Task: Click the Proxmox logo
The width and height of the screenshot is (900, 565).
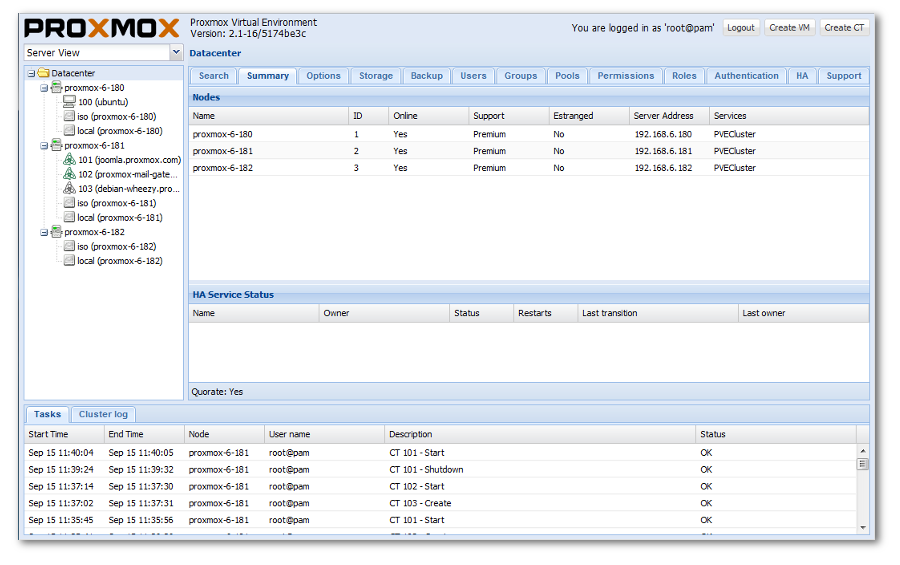Action: 102,28
